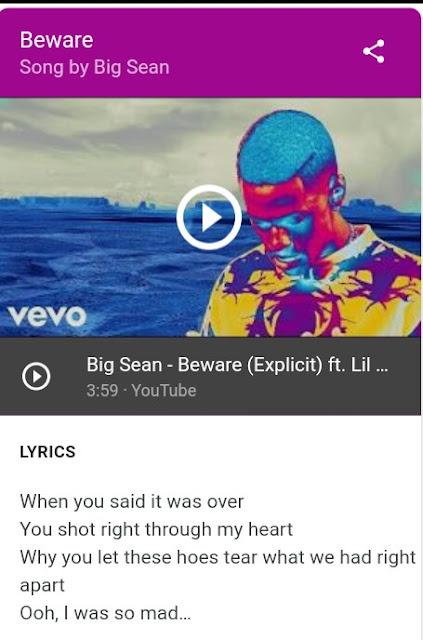
Task: Click lyric line 'When you said it was over'
Action: point(131,502)
